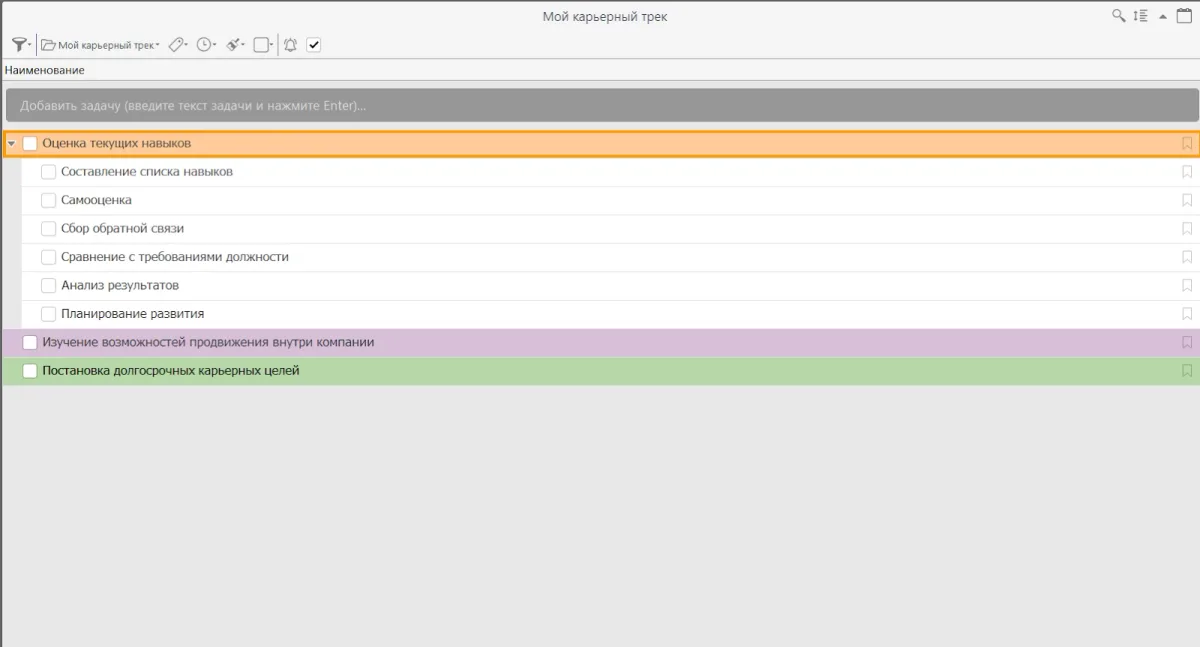The width and height of the screenshot is (1200, 647).
Task: Open the filter funnel menu
Action: [x=19, y=45]
